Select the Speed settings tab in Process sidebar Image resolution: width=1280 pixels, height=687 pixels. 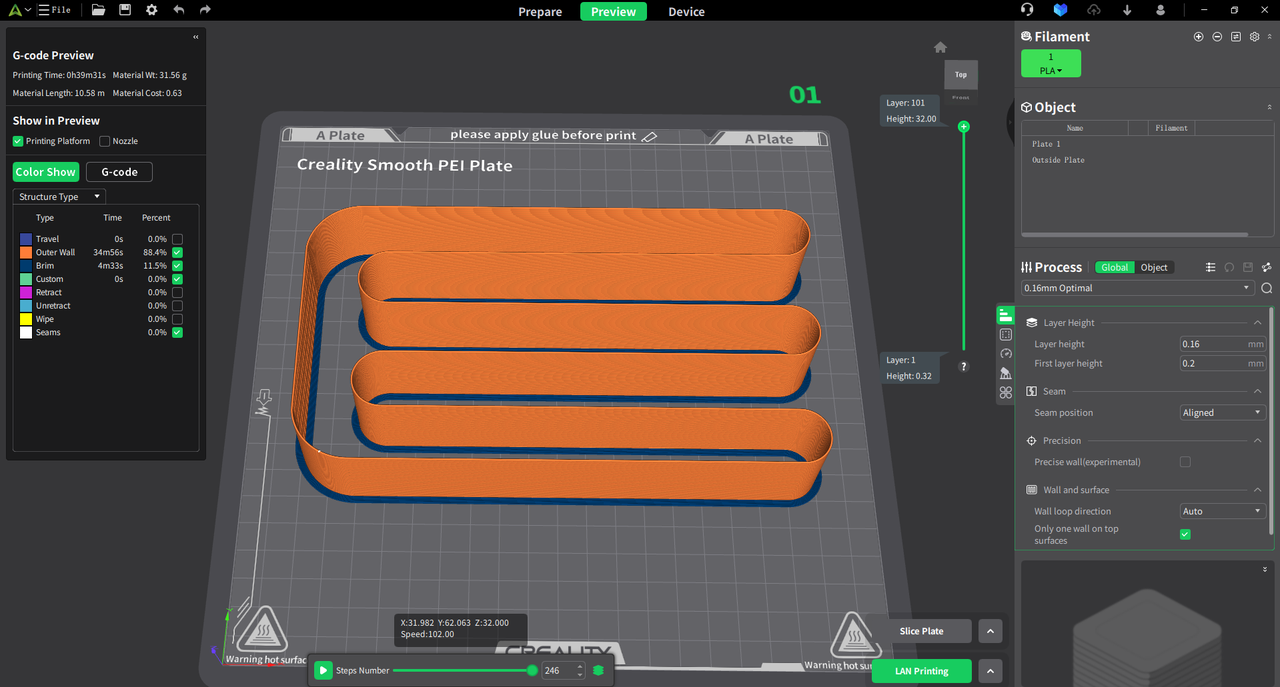(x=1005, y=351)
